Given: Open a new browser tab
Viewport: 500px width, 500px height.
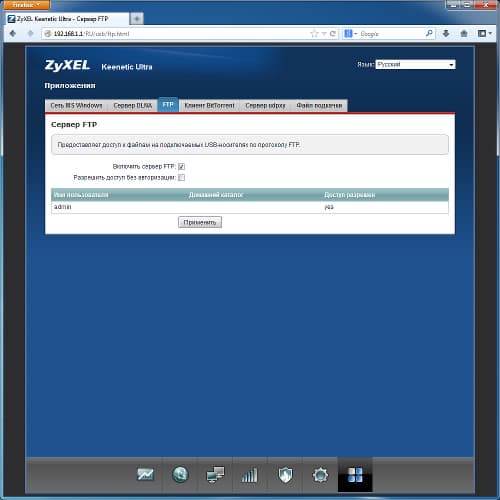Looking at the screenshot, I should [x=137, y=19].
